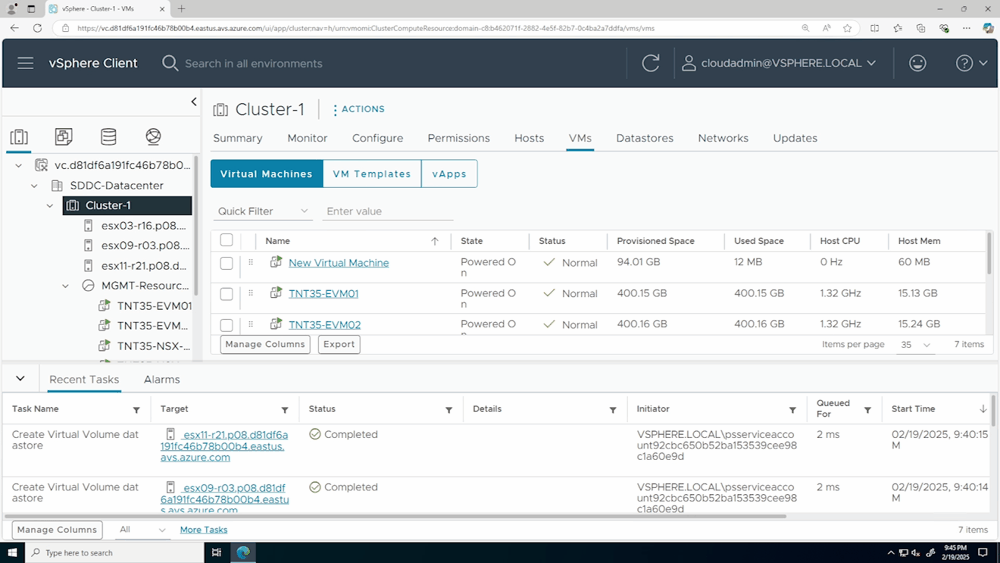Open Windows Start menu
This screenshot has height=563, width=1000.
click(12, 553)
